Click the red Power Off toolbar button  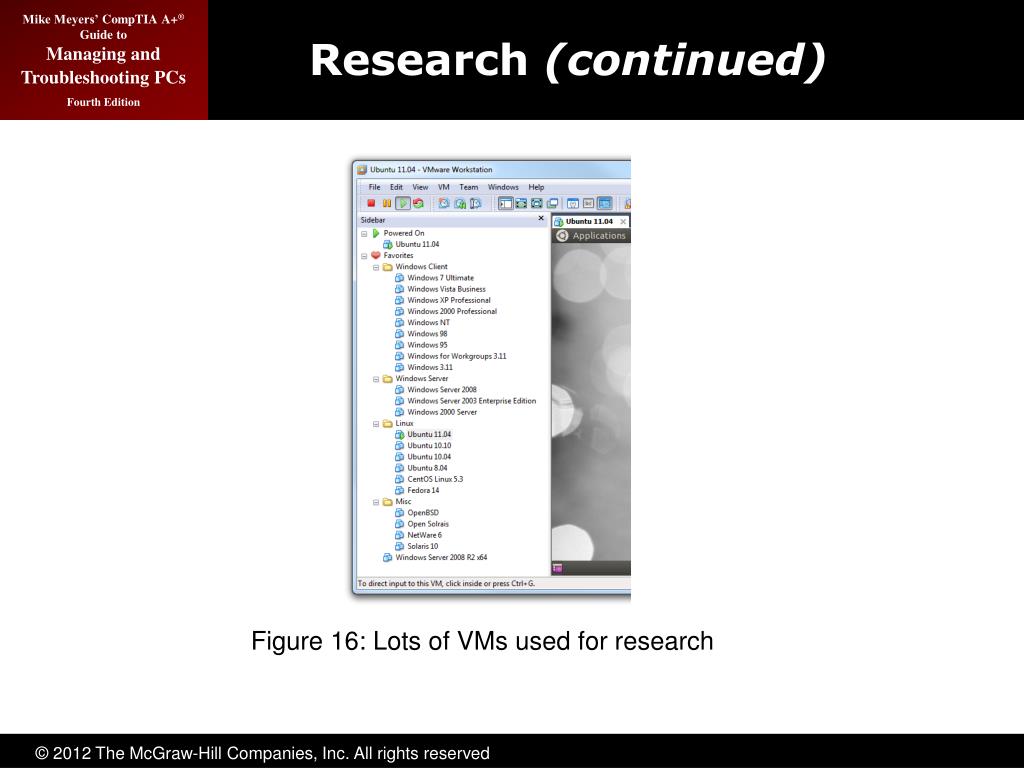click(x=371, y=204)
